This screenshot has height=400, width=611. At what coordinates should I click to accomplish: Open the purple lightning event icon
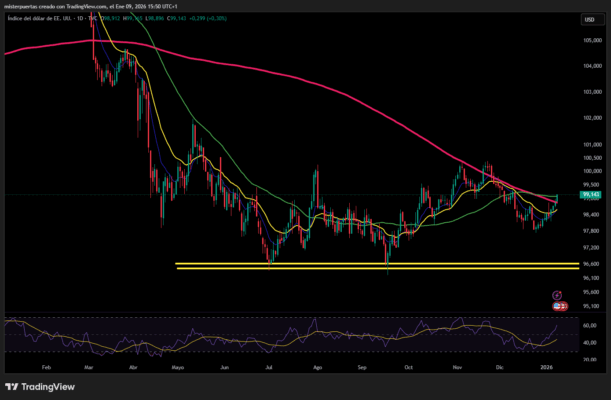pos(556,294)
